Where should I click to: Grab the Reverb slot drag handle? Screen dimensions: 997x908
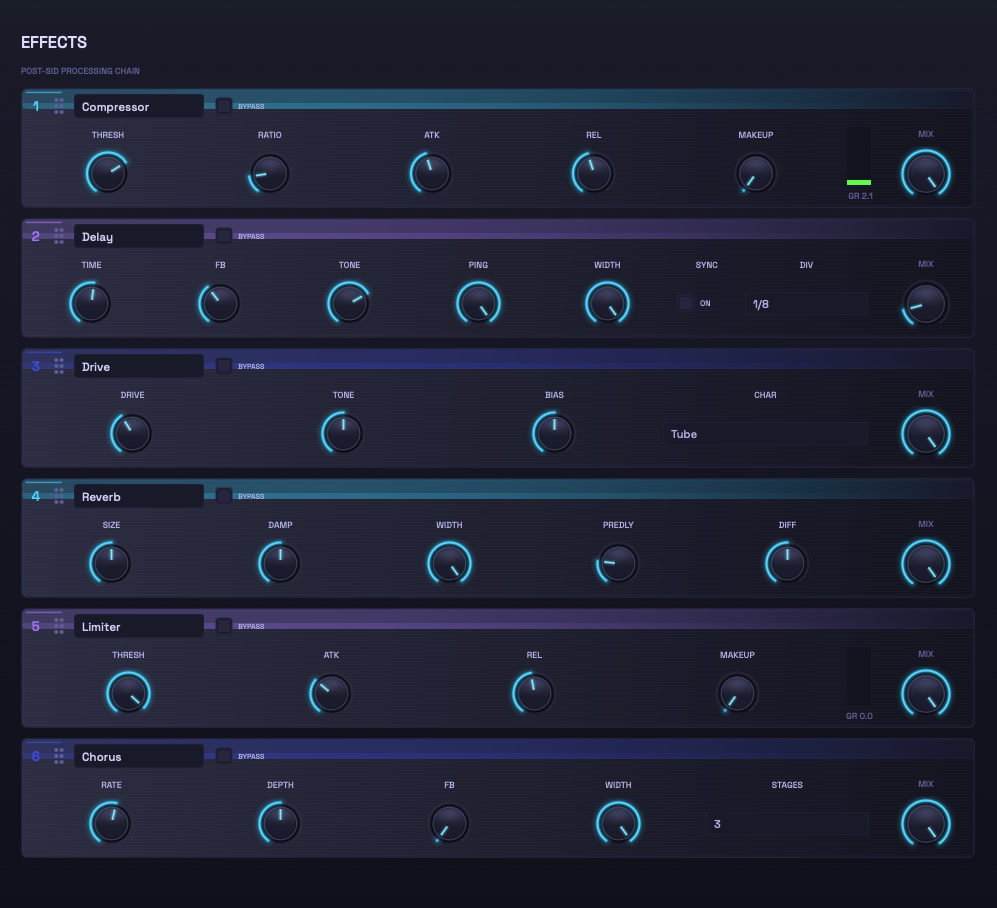pyautogui.click(x=58, y=496)
